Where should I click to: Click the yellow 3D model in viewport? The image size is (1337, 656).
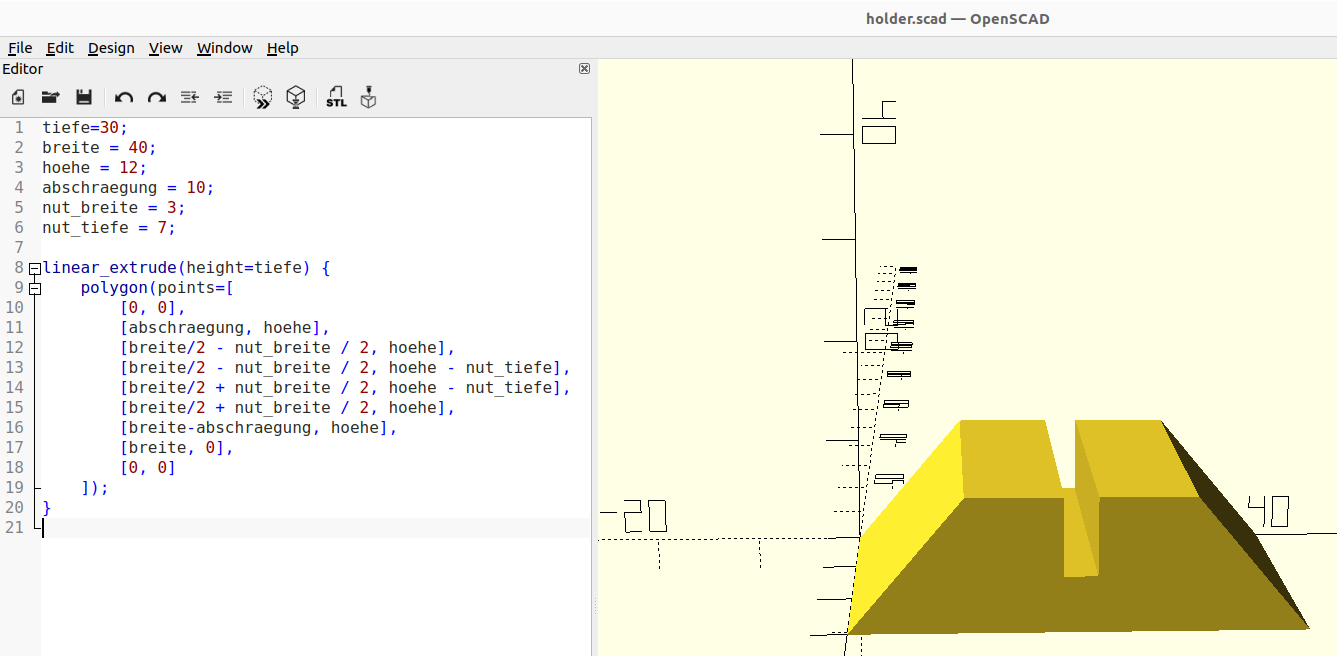click(x=1000, y=560)
